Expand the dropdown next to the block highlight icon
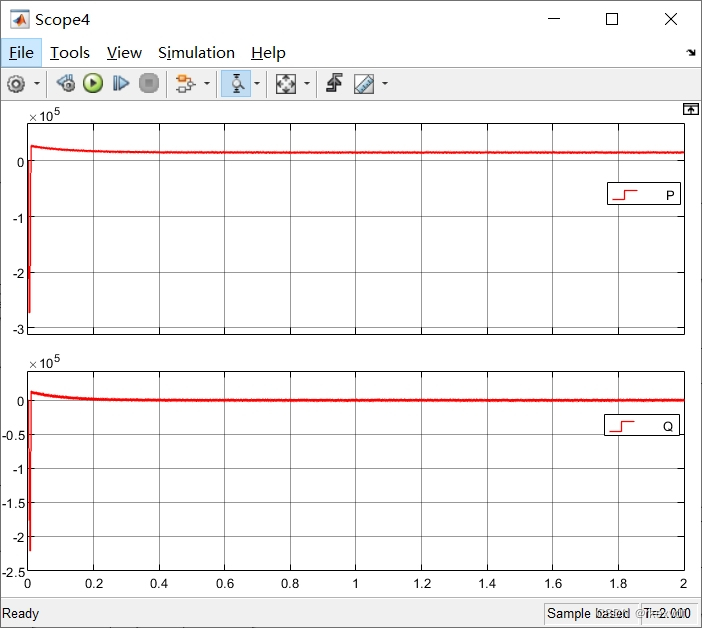The height and width of the screenshot is (628, 702). pos(207,84)
